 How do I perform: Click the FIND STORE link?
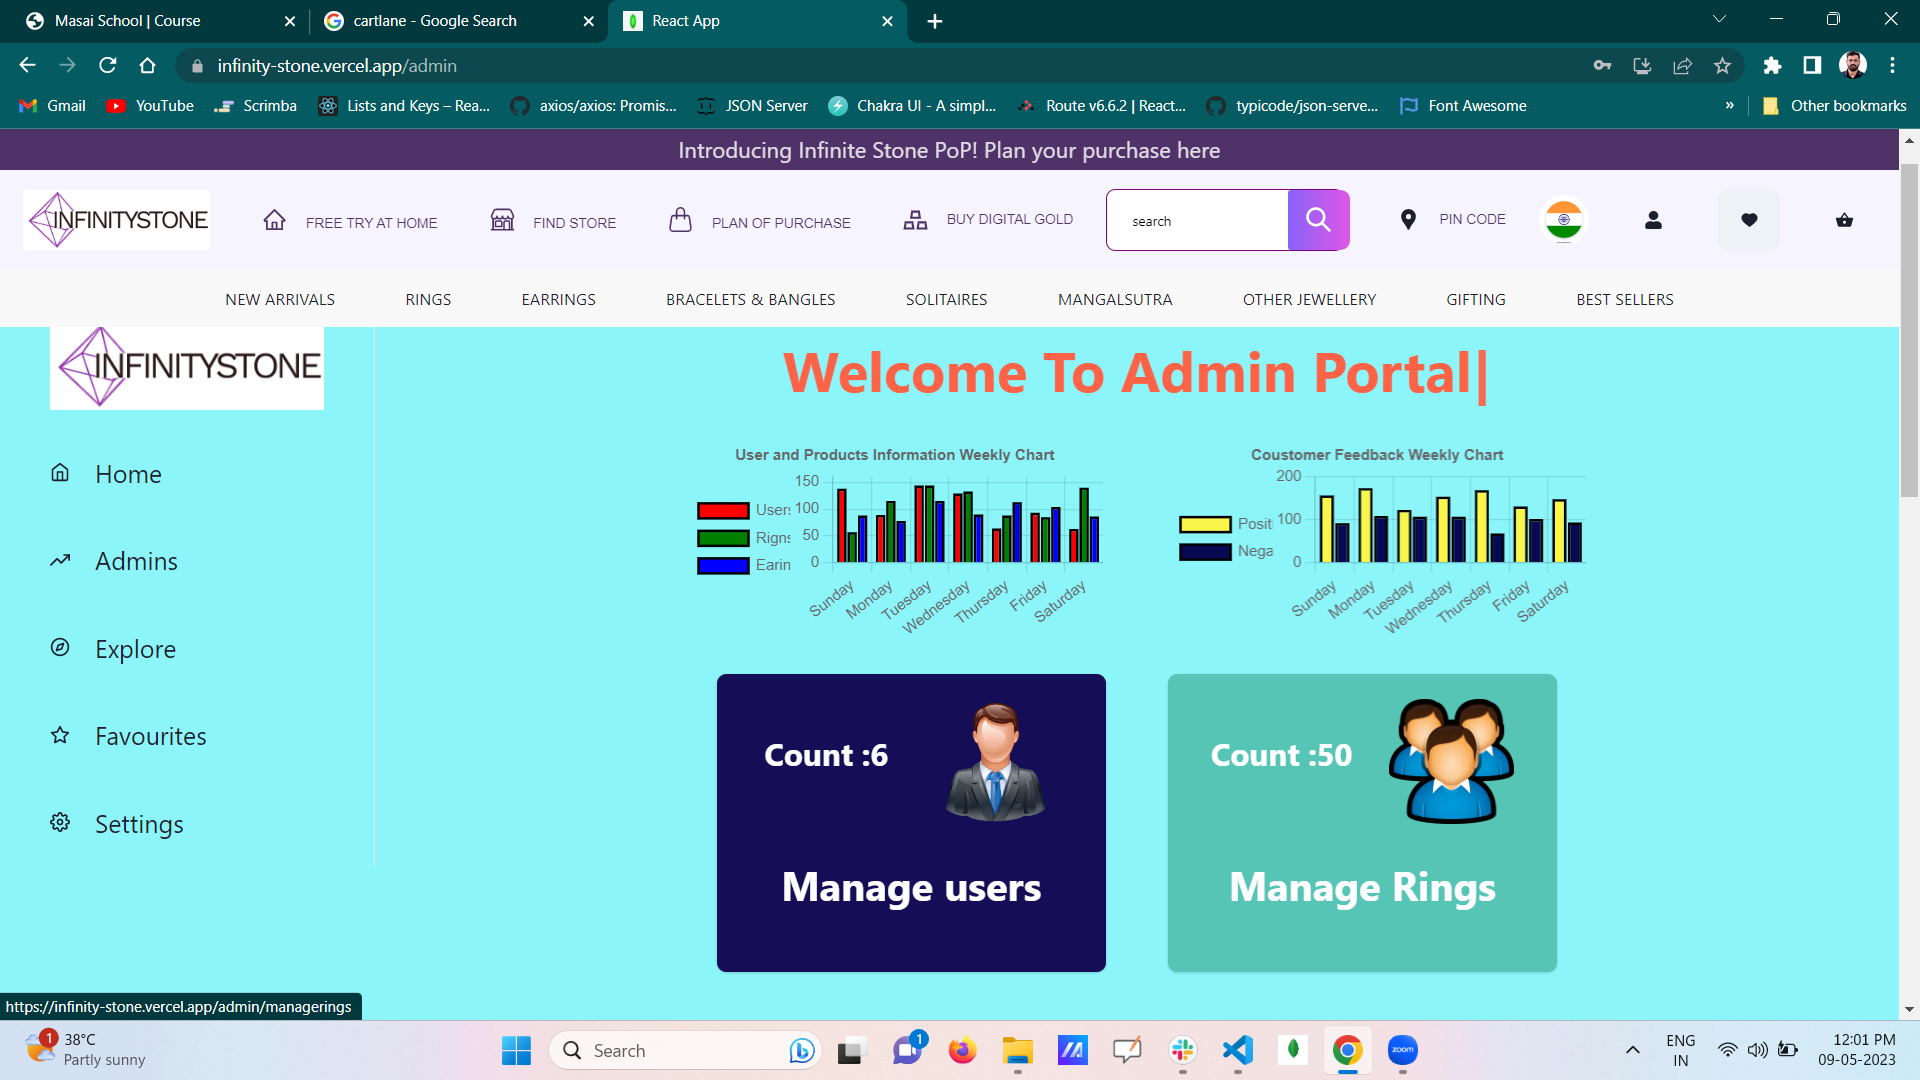(x=573, y=223)
